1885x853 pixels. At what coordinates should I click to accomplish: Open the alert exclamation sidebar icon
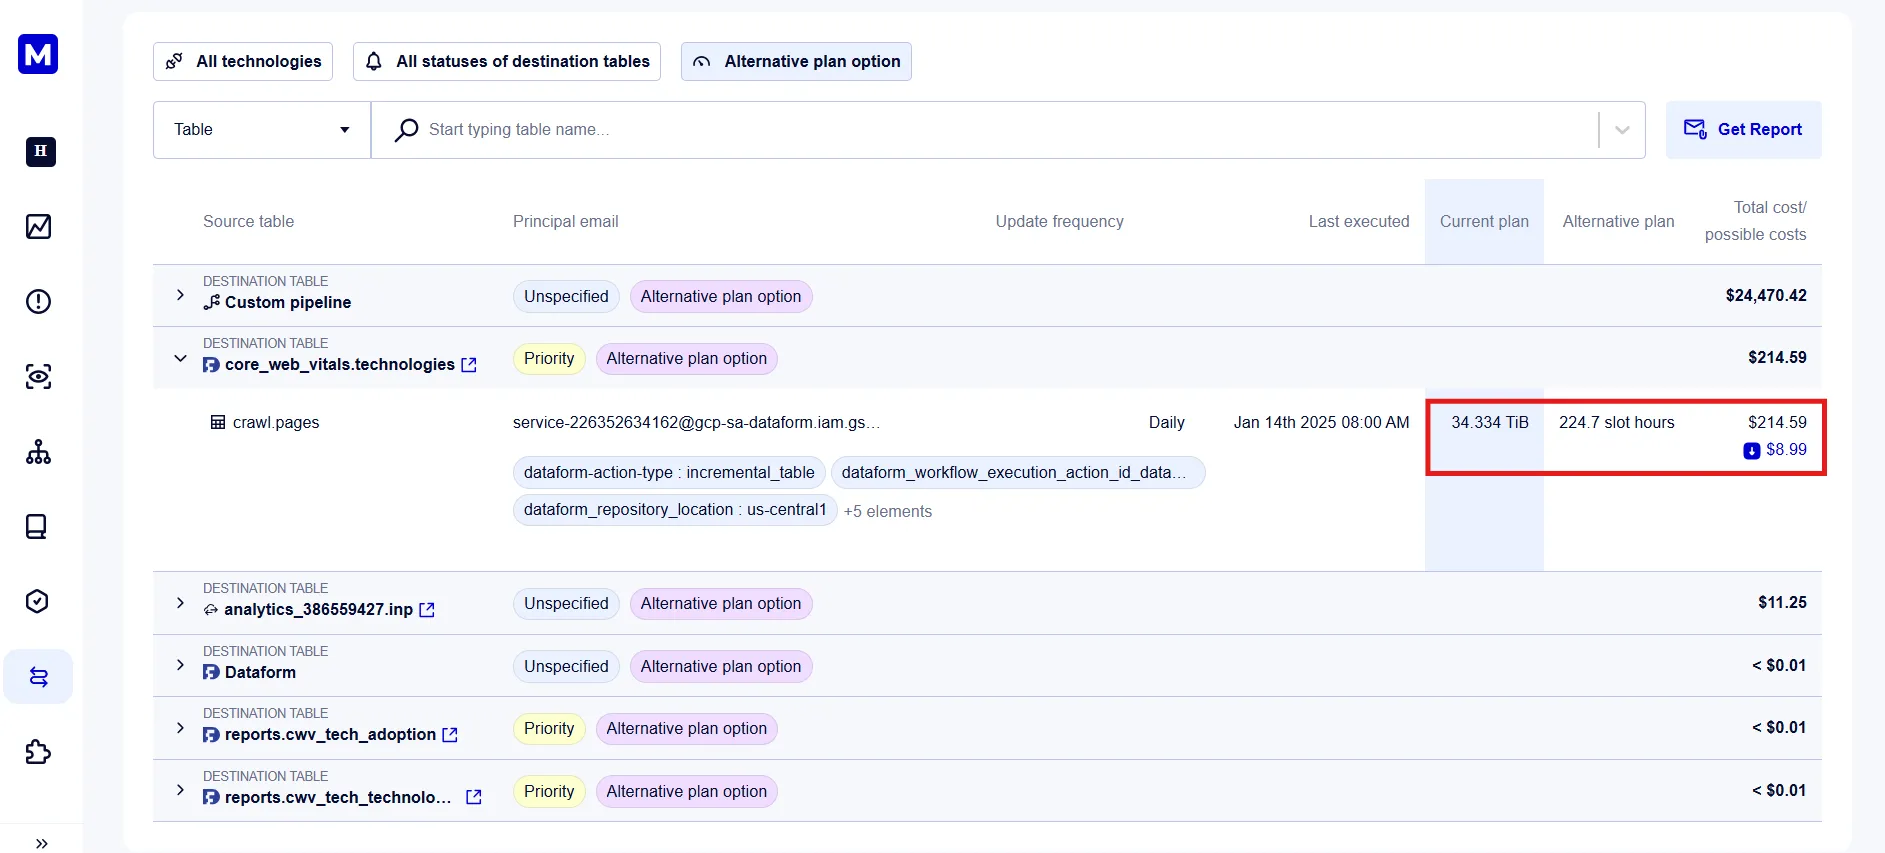38,301
